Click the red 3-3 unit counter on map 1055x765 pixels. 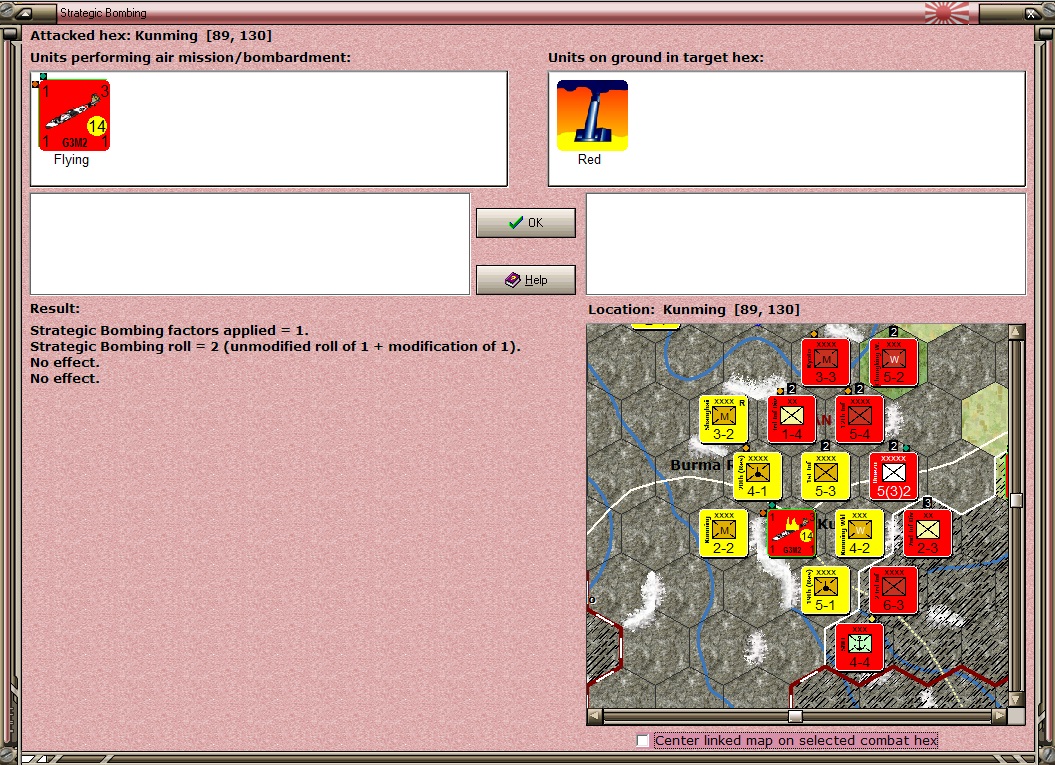click(825, 362)
